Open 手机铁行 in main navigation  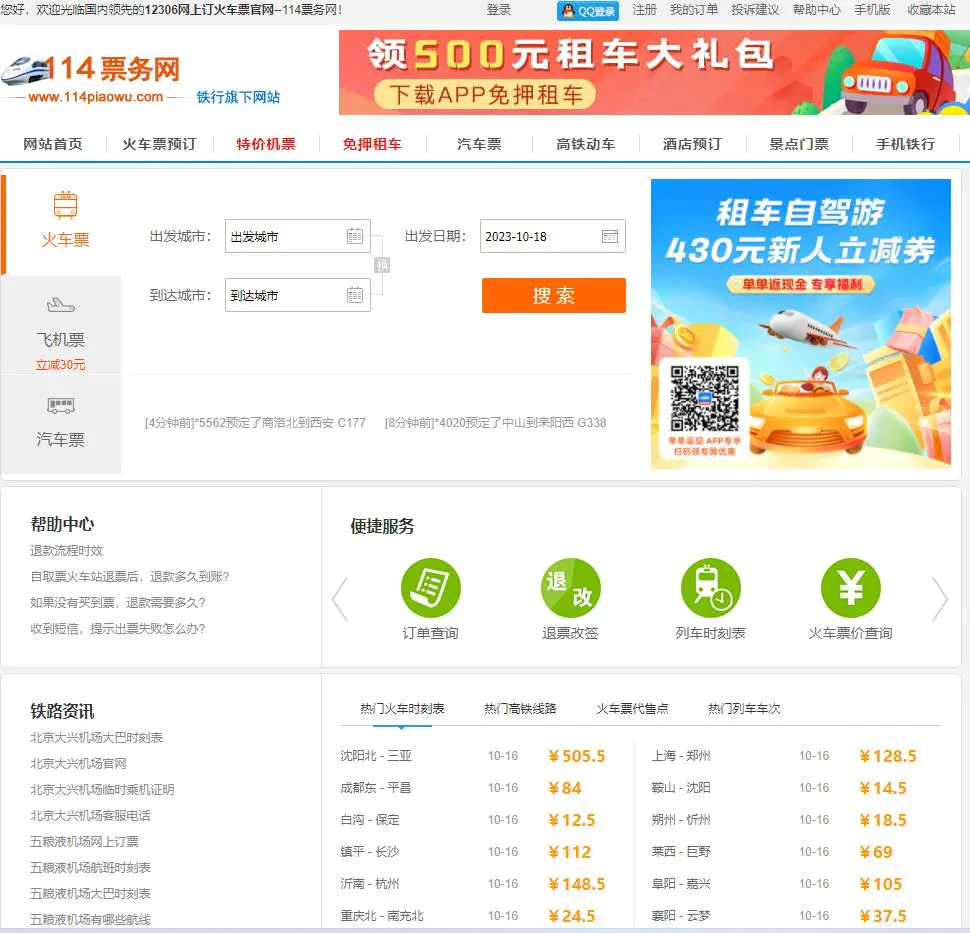coord(905,144)
